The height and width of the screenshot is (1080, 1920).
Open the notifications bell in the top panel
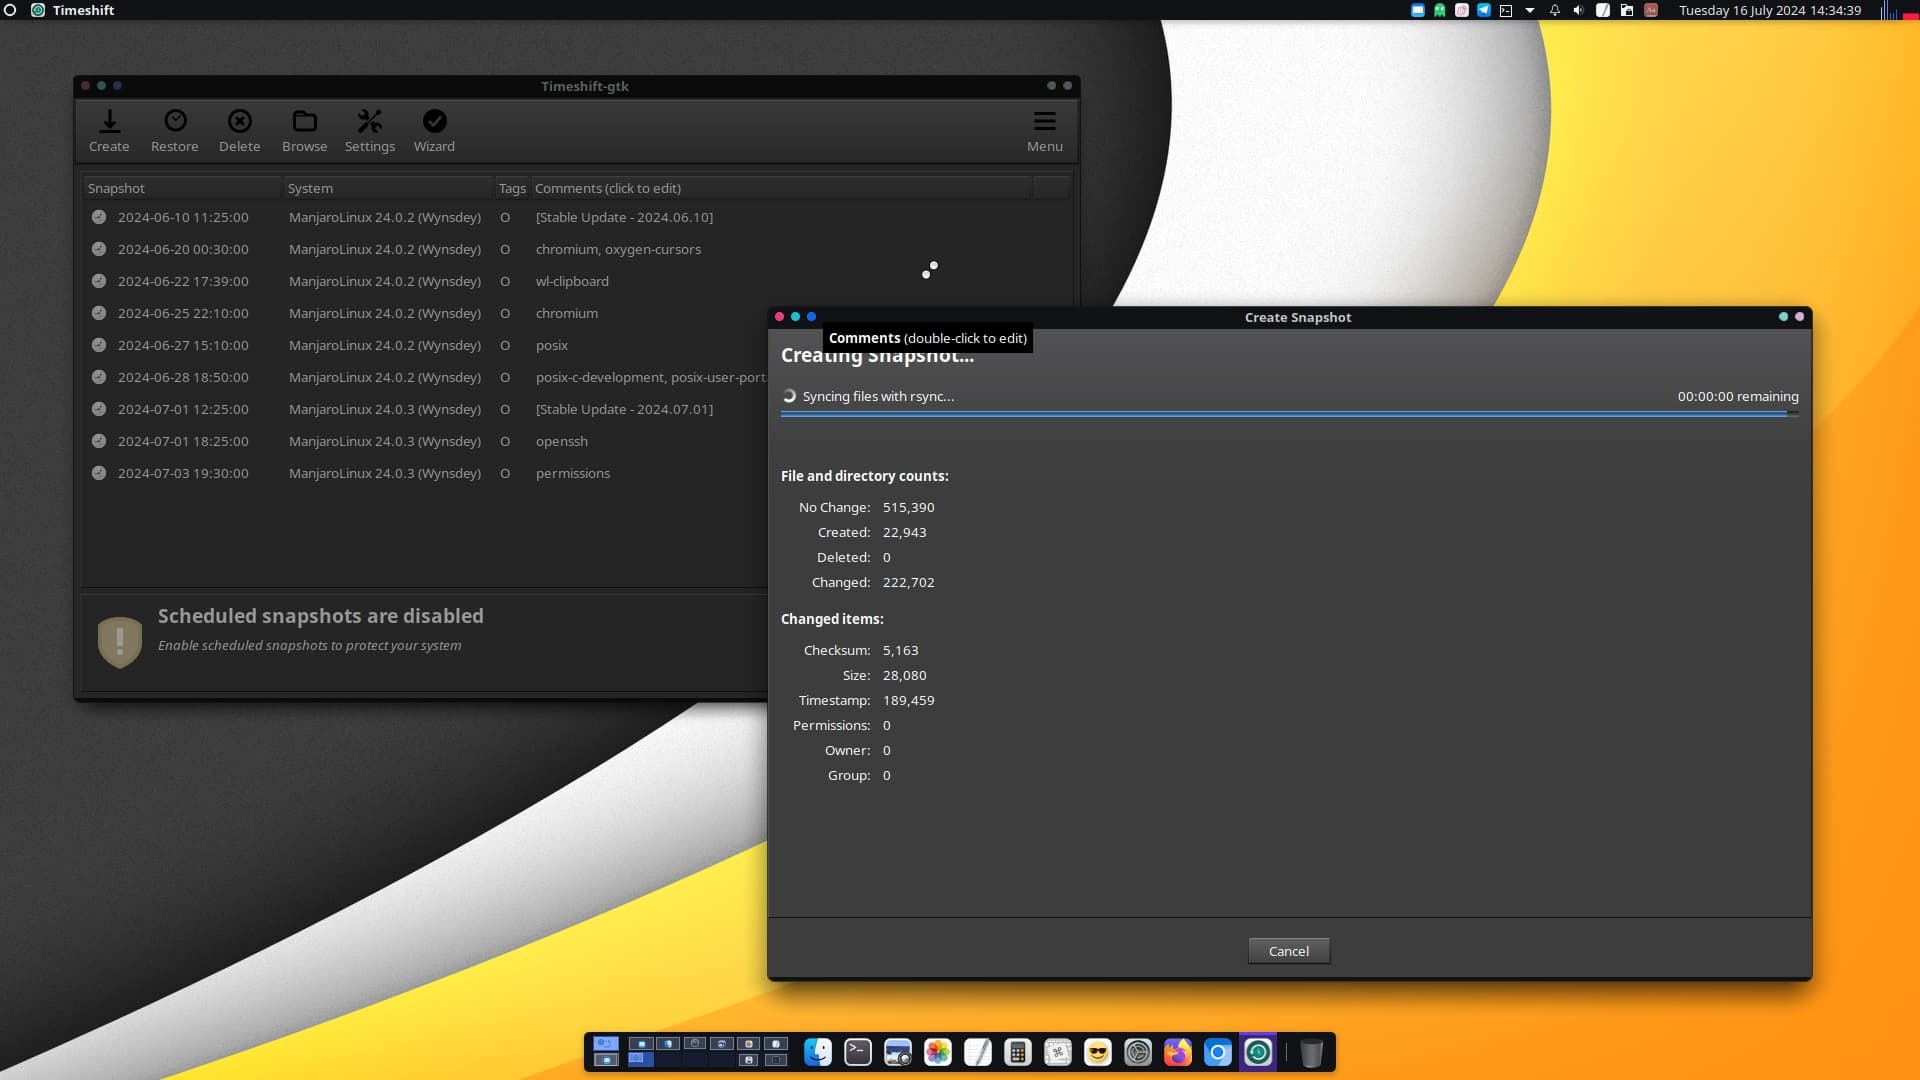(x=1554, y=10)
